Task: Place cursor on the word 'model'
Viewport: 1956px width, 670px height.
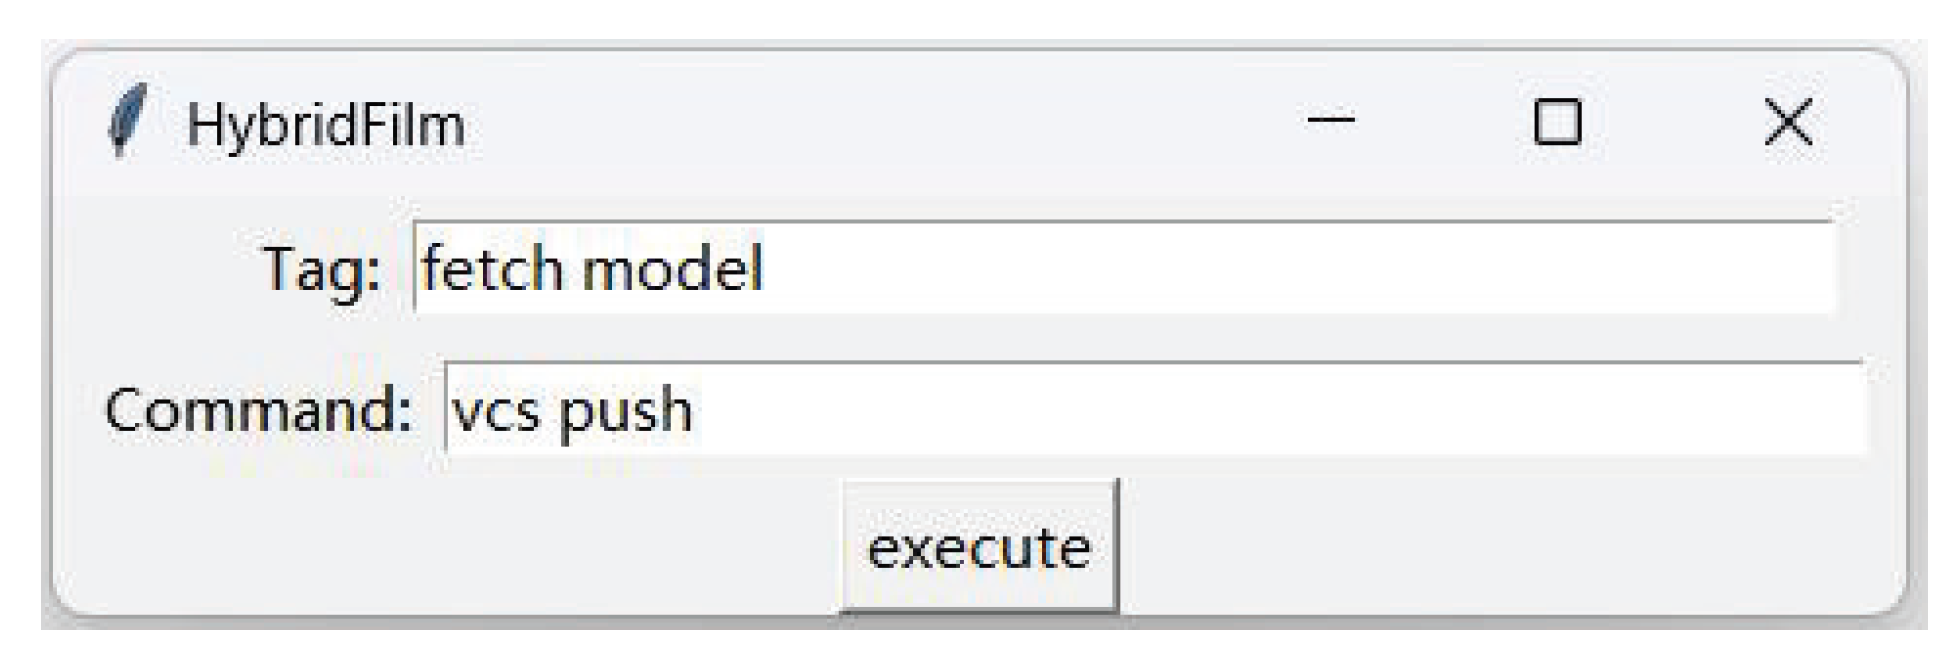Action: coord(672,268)
